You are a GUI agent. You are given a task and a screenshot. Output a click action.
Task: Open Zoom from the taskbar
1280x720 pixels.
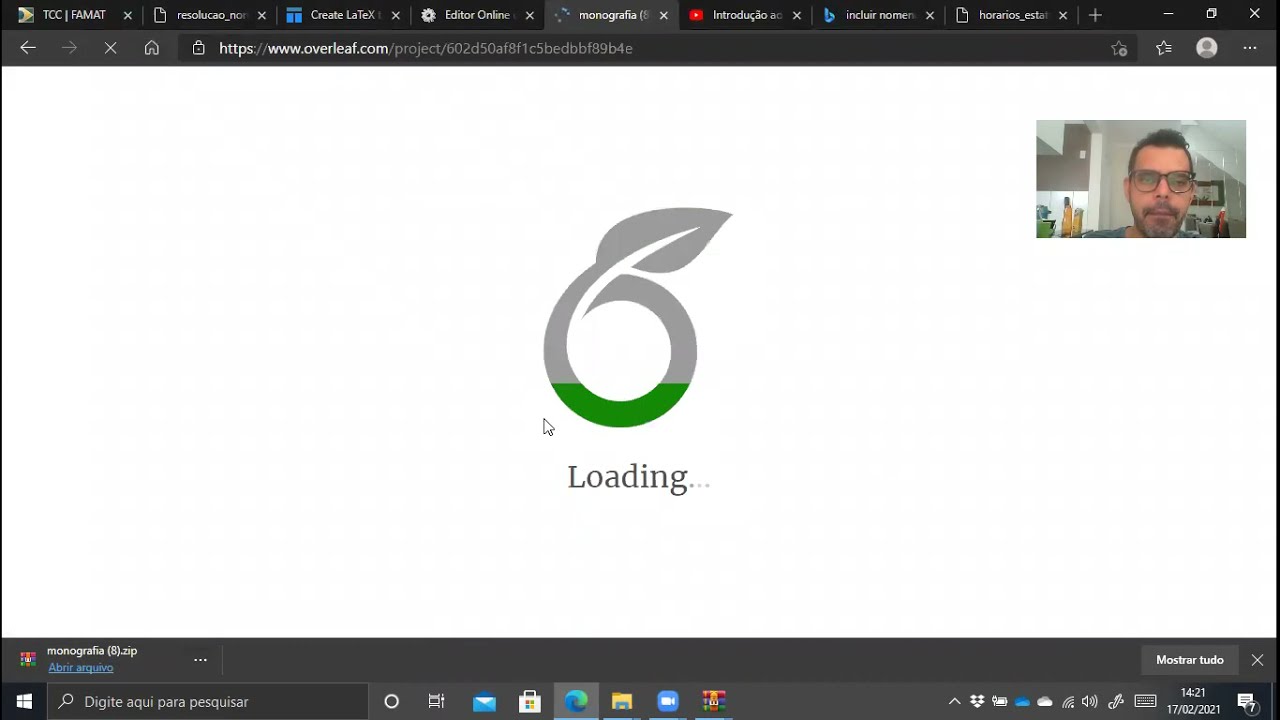(668, 701)
